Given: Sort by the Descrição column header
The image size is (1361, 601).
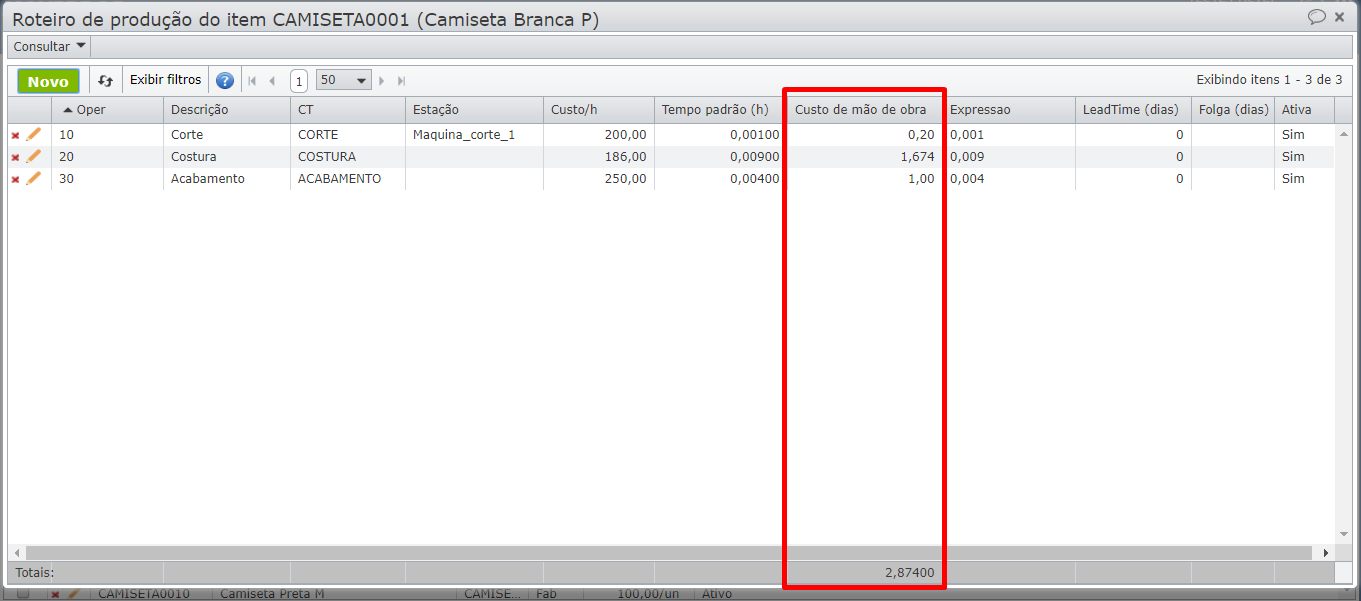Looking at the screenshot, I should click(x=226, y=109).
